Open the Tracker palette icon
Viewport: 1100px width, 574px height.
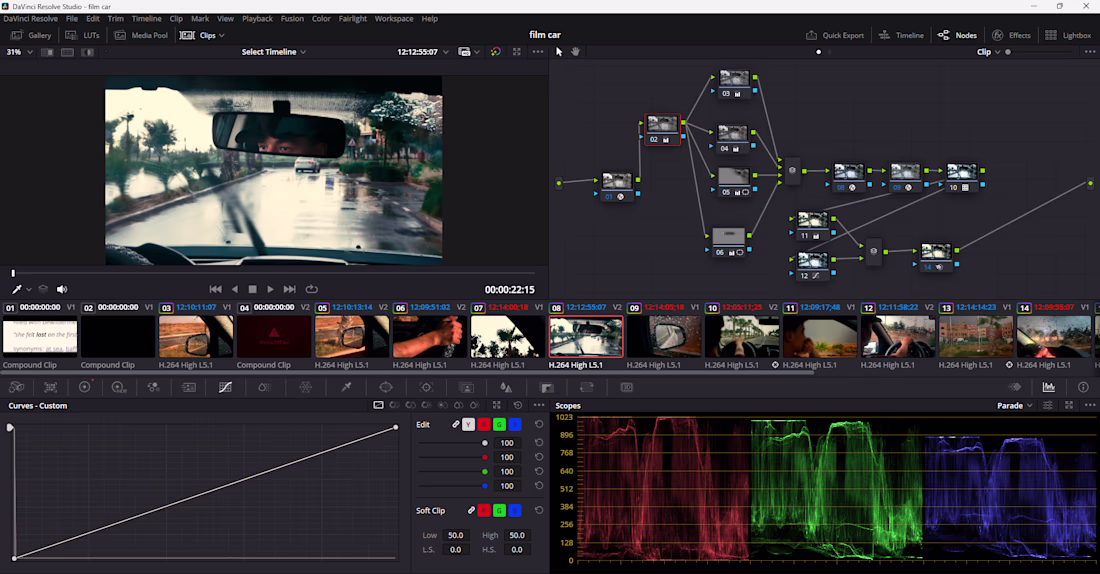tap(426, 387)
